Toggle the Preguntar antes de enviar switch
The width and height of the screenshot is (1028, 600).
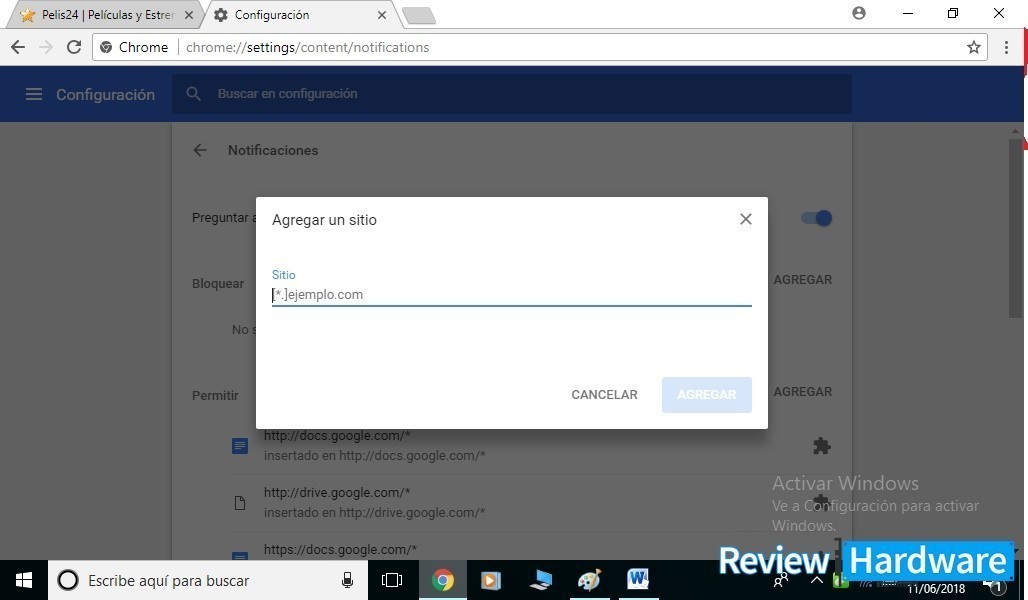817,218
